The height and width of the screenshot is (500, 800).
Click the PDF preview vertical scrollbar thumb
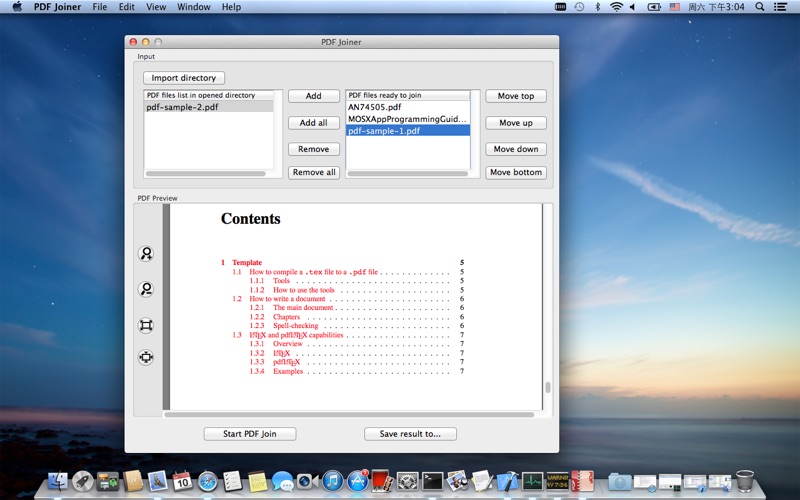(548, 387)
